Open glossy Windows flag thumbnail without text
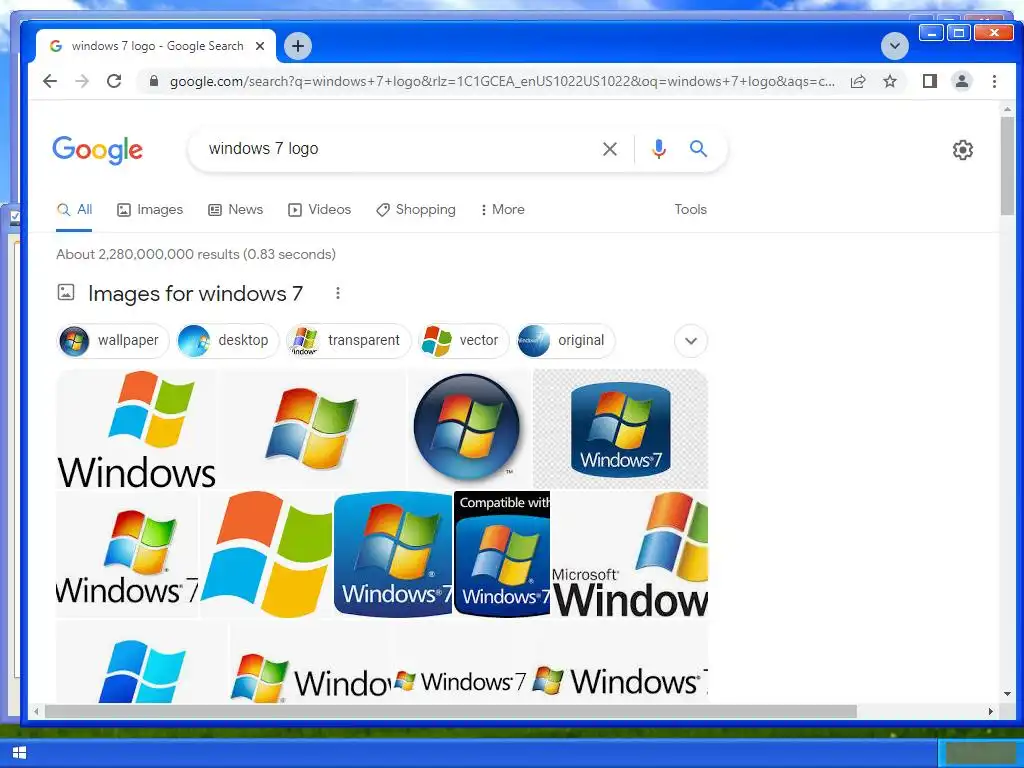The image size is (1024, 768). pos(312,429)
